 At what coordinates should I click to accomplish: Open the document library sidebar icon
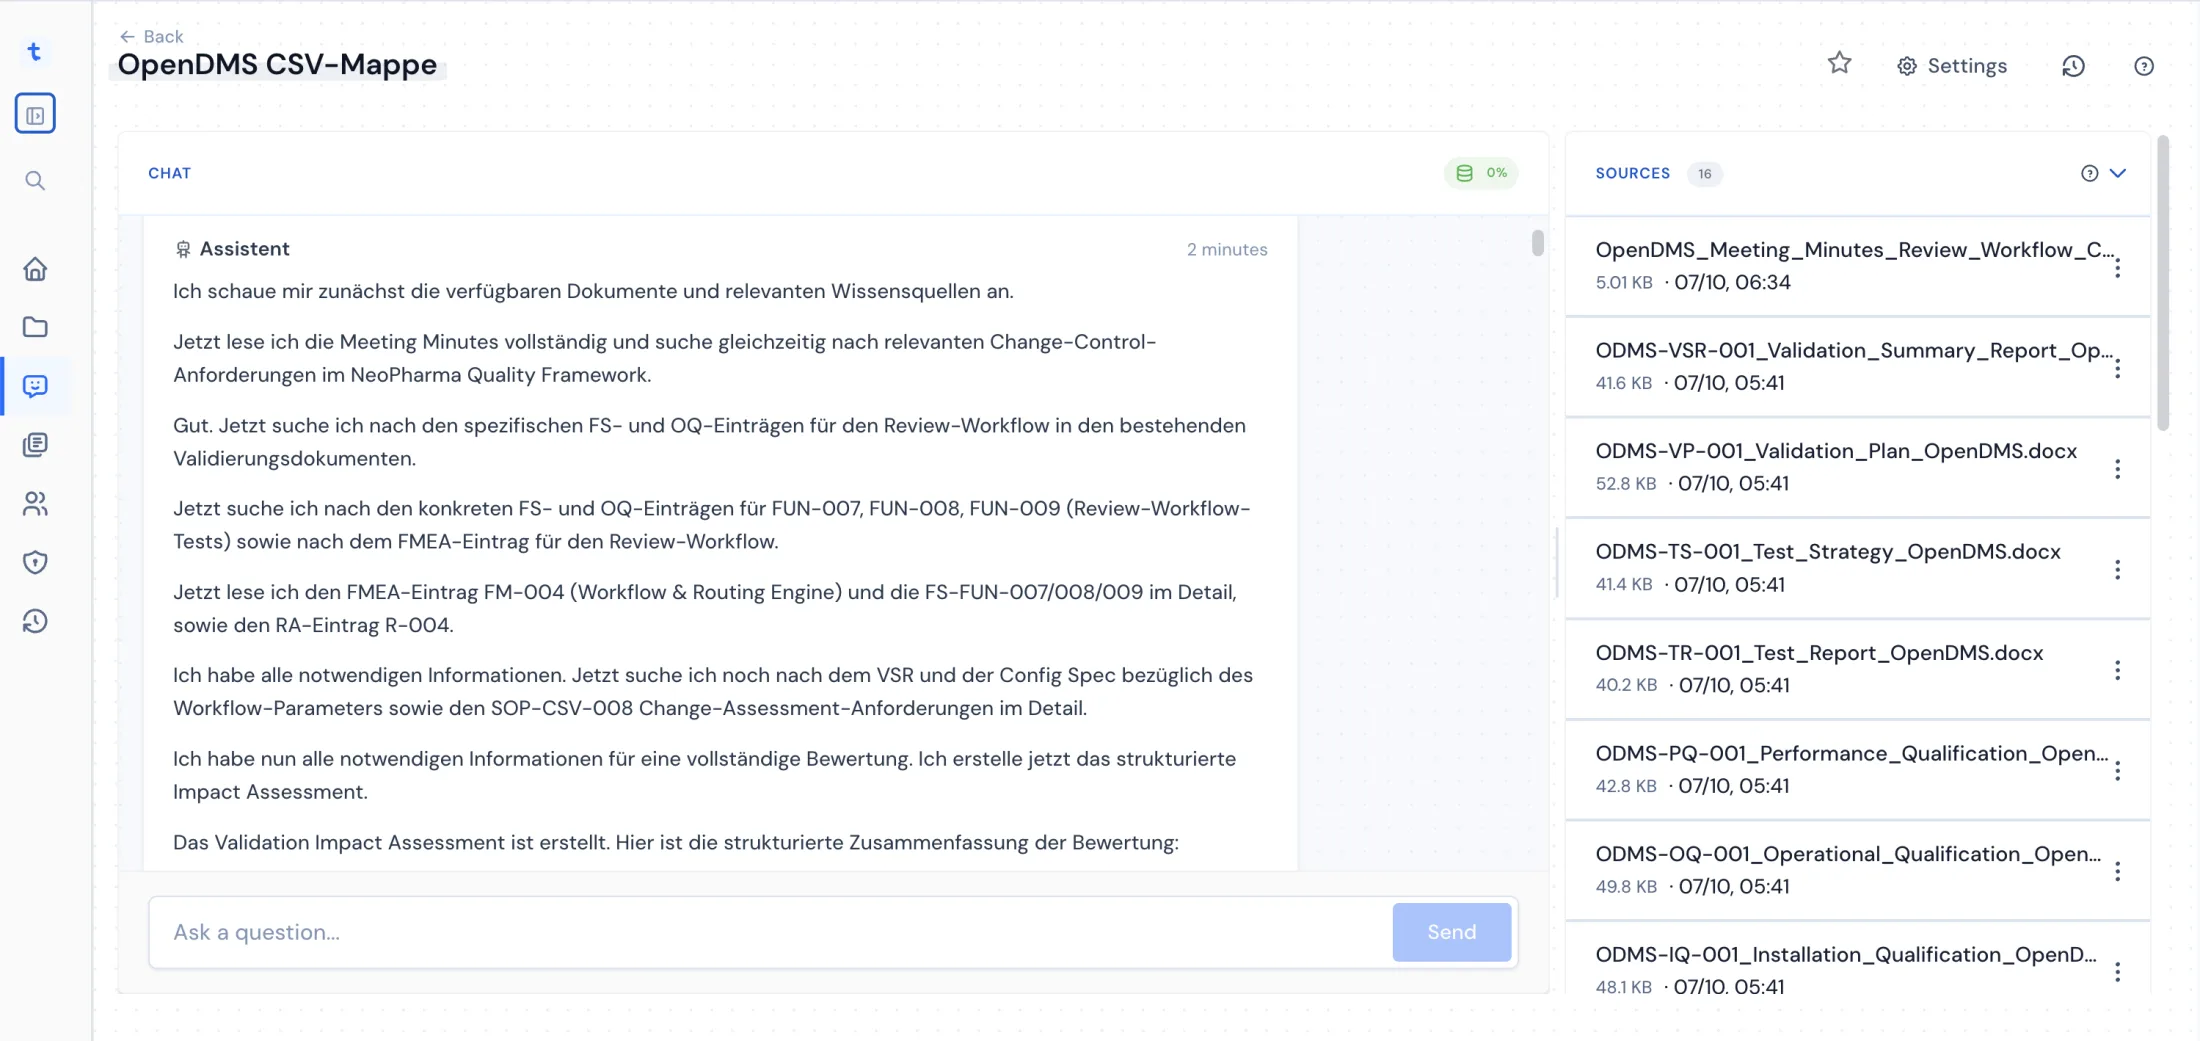pos(35,445)
